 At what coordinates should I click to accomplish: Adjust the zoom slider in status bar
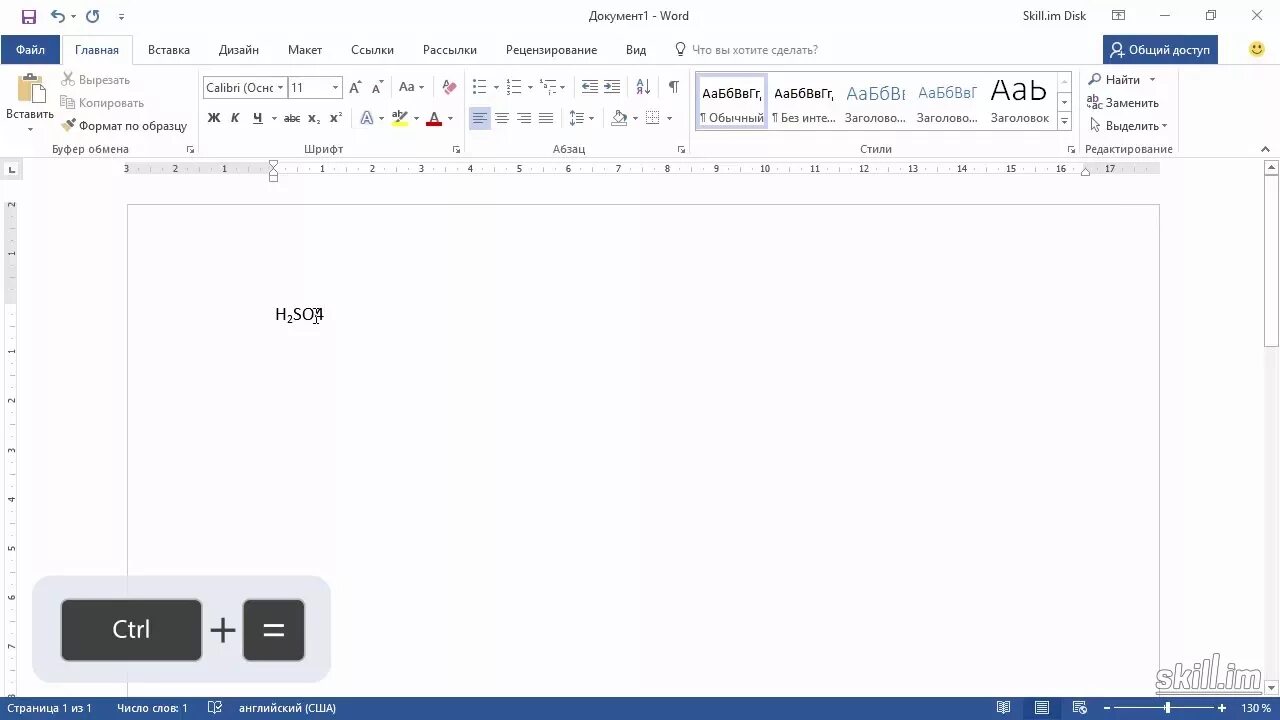click(1166, 708)
